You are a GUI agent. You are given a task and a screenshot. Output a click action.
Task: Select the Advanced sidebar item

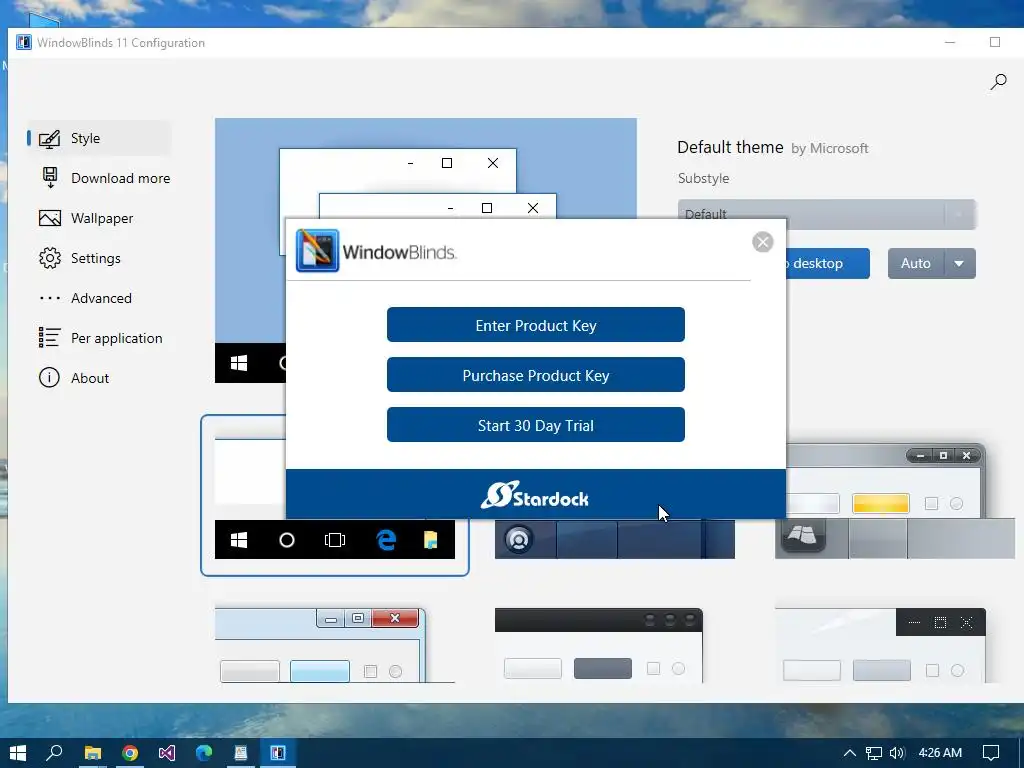tap(99, 298)
